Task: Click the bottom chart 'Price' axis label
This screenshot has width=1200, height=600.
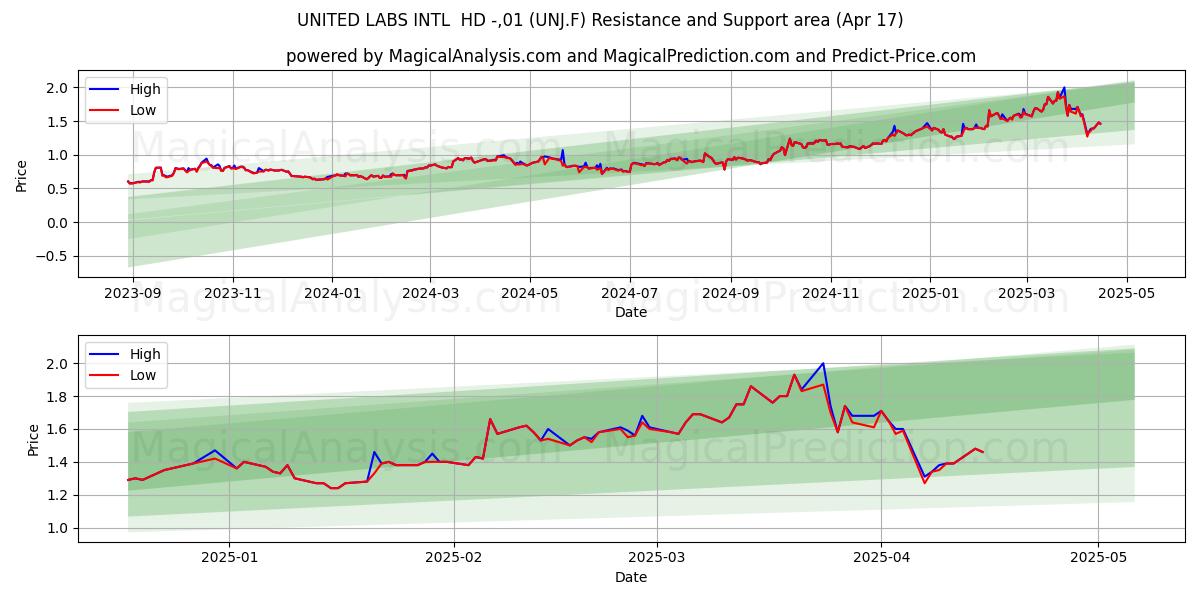Action: point(34,440)
